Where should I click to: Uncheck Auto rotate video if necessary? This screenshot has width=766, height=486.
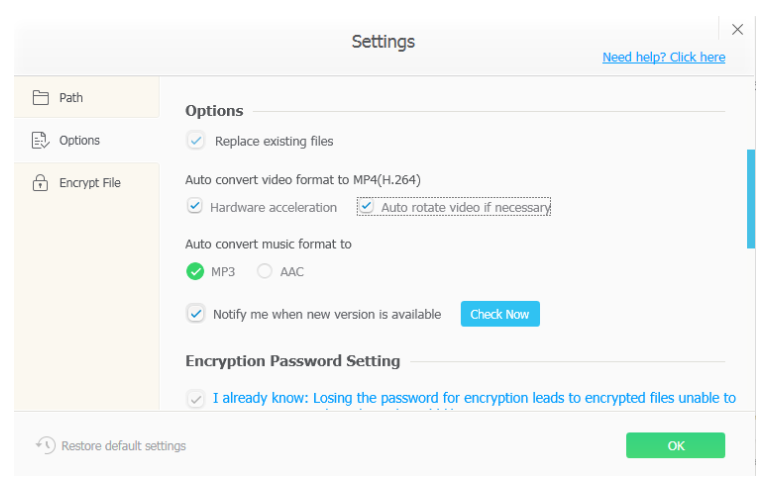[x=366, y=207]
